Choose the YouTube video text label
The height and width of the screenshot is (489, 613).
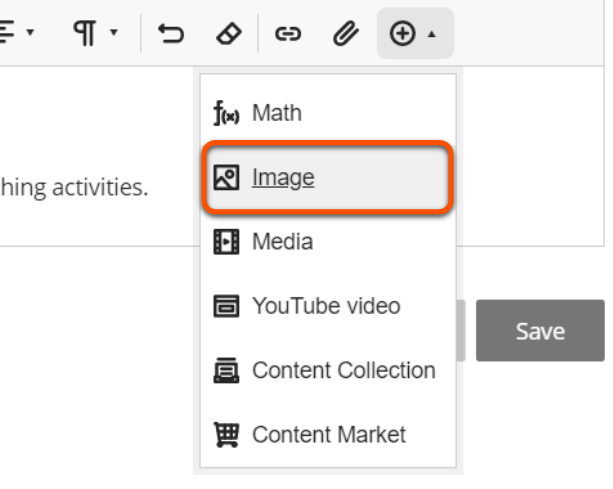[x=325, y=306]
